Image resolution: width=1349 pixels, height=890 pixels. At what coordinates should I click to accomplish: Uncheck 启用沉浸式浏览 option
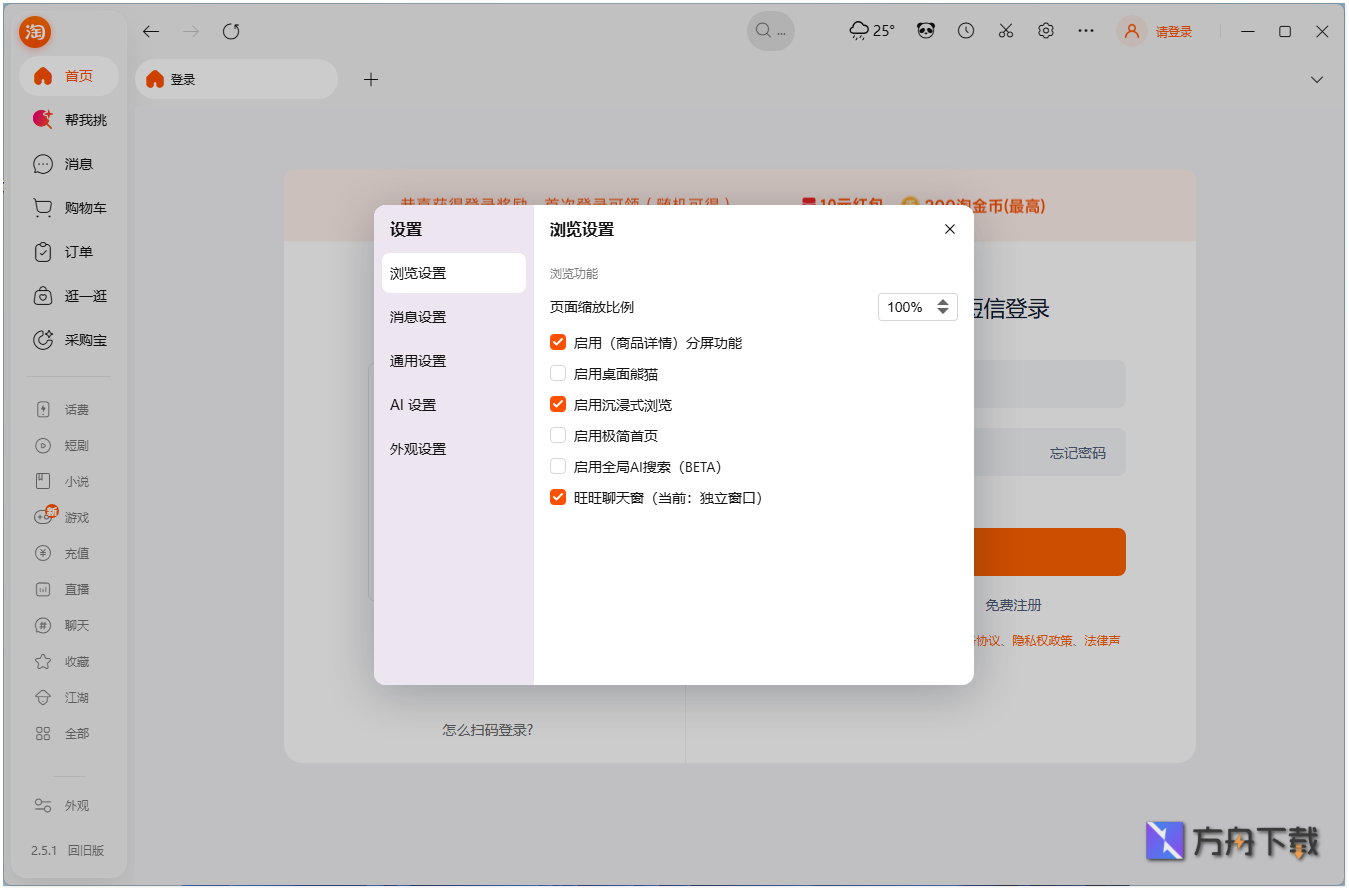coord(558,405)
